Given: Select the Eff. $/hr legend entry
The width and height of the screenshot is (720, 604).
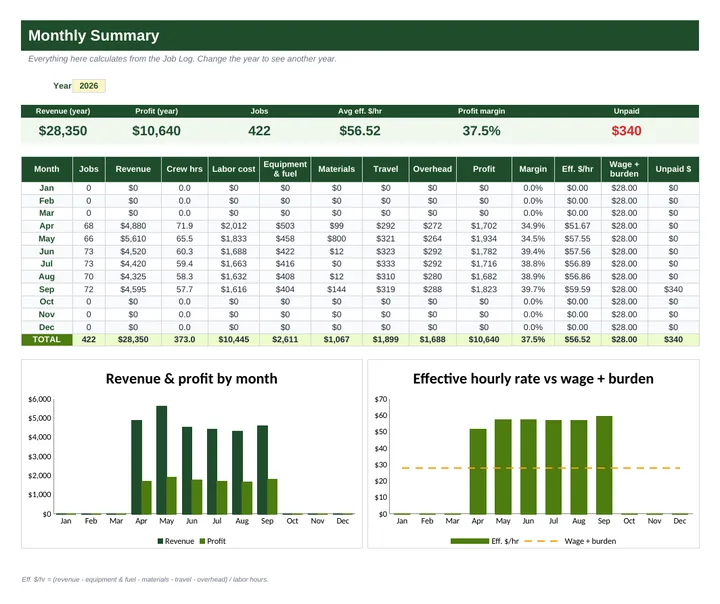Looking at the screenshot, I should [x=485, y=541].
